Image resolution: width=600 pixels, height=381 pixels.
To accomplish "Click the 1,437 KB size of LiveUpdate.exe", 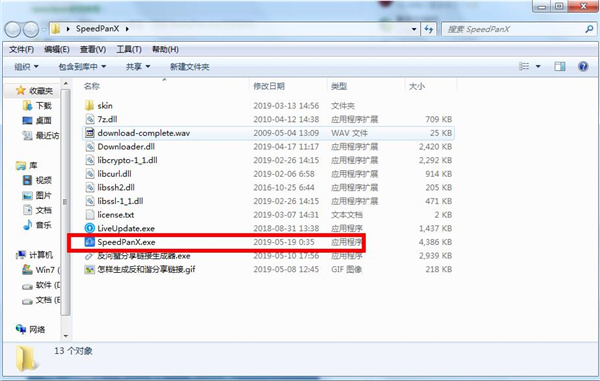I will (x=435, y=228).
